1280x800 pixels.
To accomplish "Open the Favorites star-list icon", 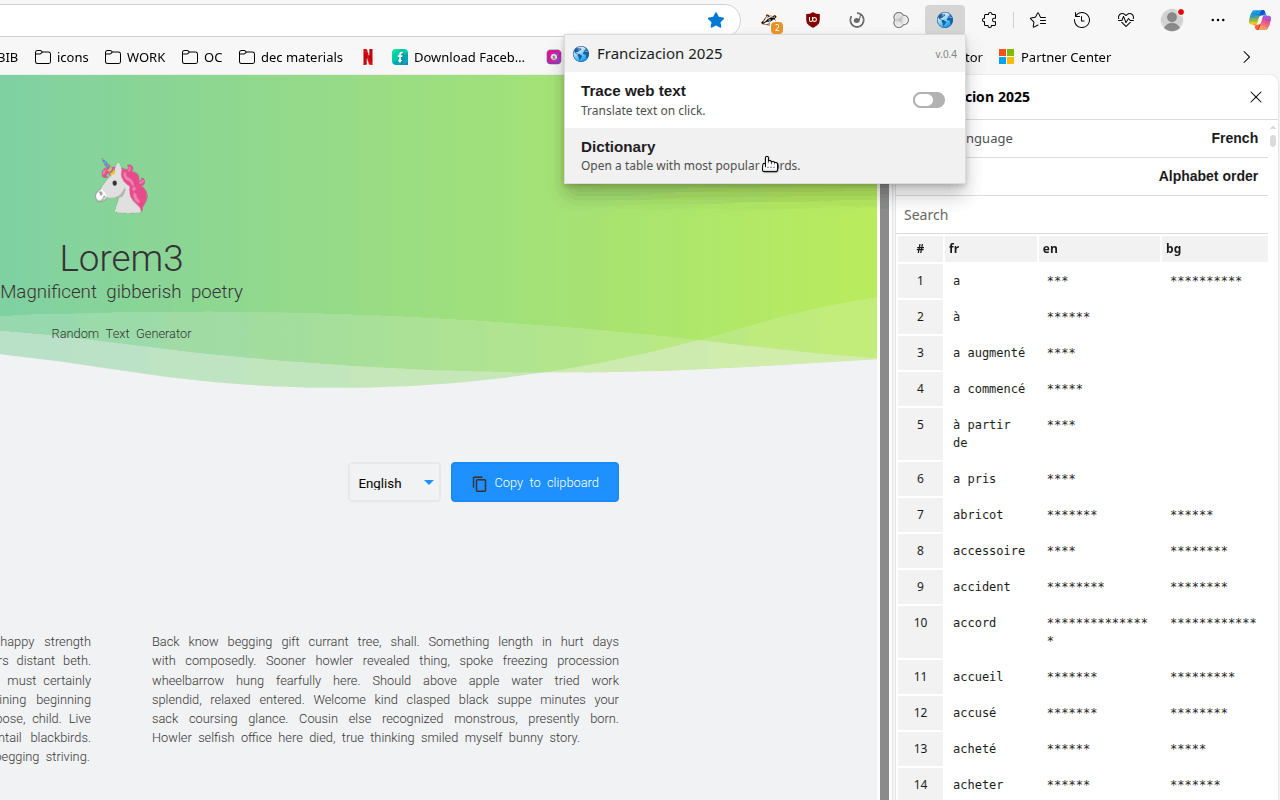I will tap(1038, 20).
